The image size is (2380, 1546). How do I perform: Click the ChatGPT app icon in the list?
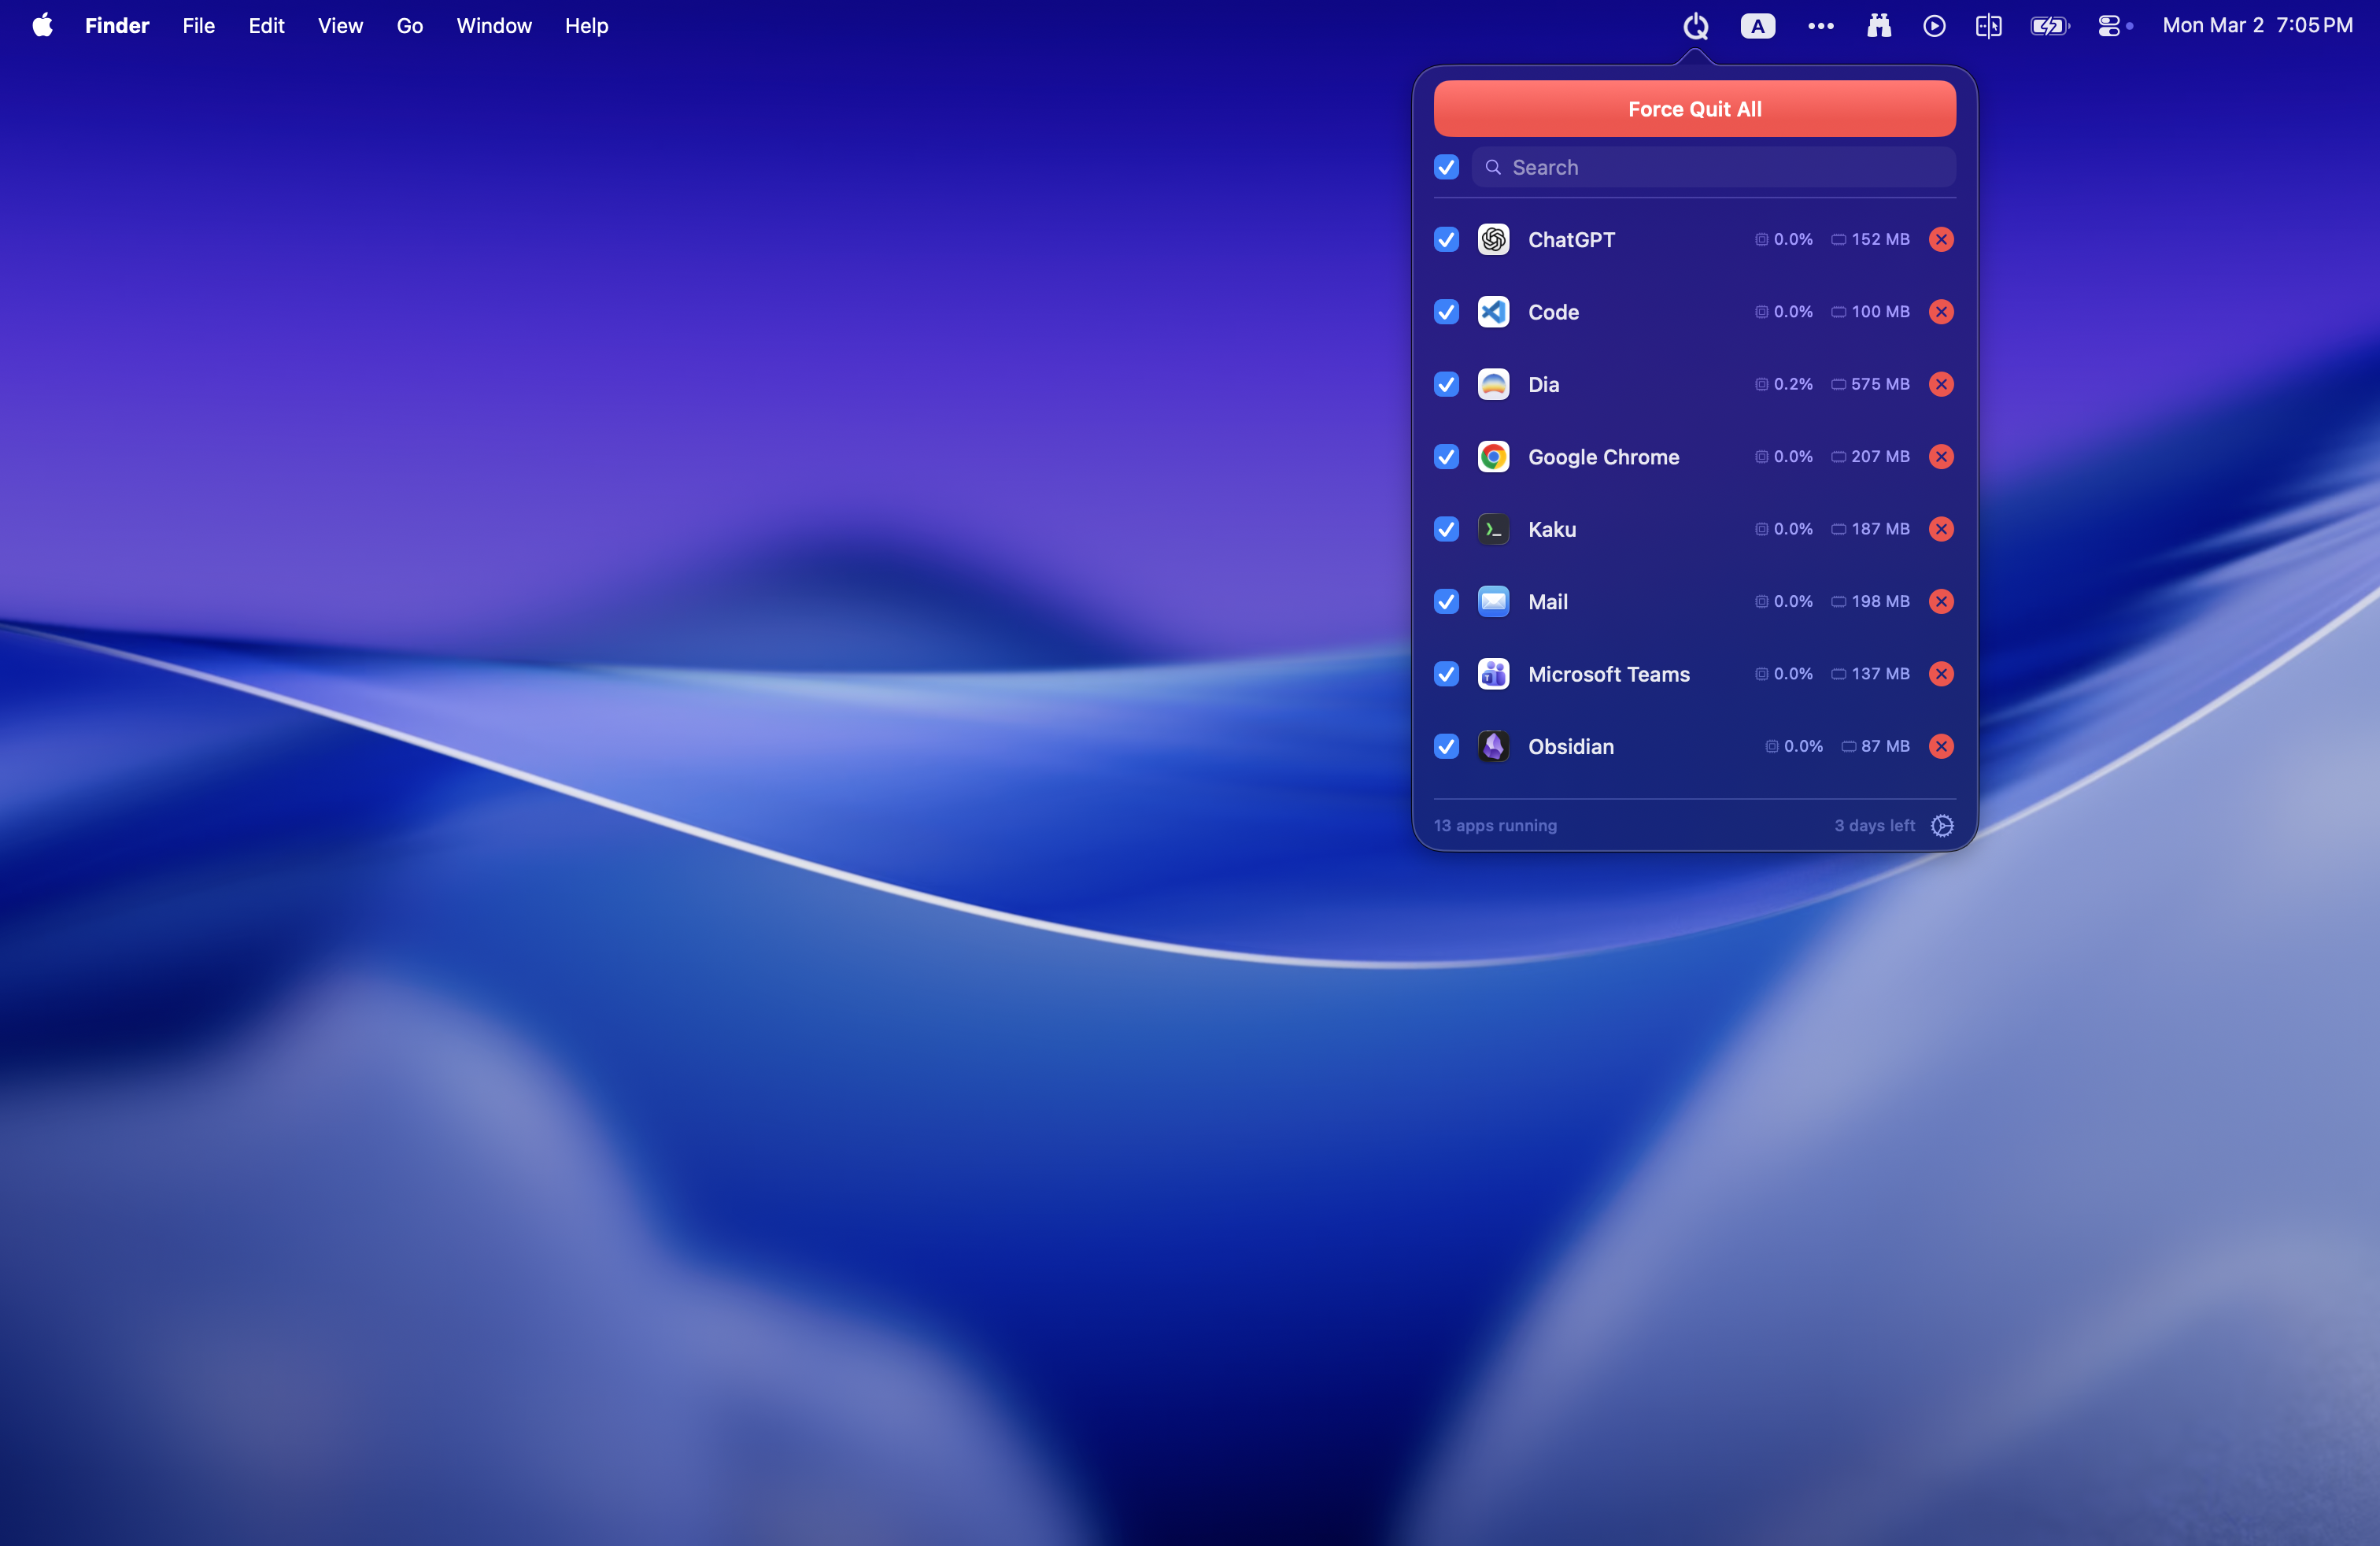tap(1493, 239)
